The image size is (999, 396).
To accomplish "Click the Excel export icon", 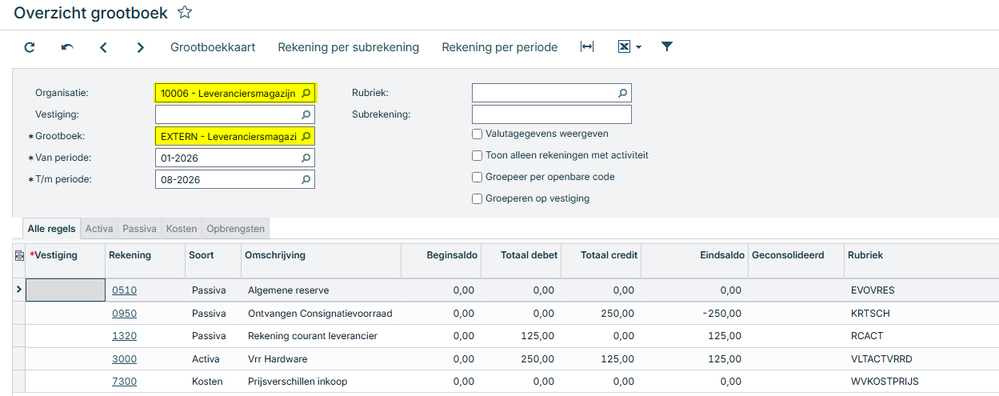I will (x=624, y=47).
